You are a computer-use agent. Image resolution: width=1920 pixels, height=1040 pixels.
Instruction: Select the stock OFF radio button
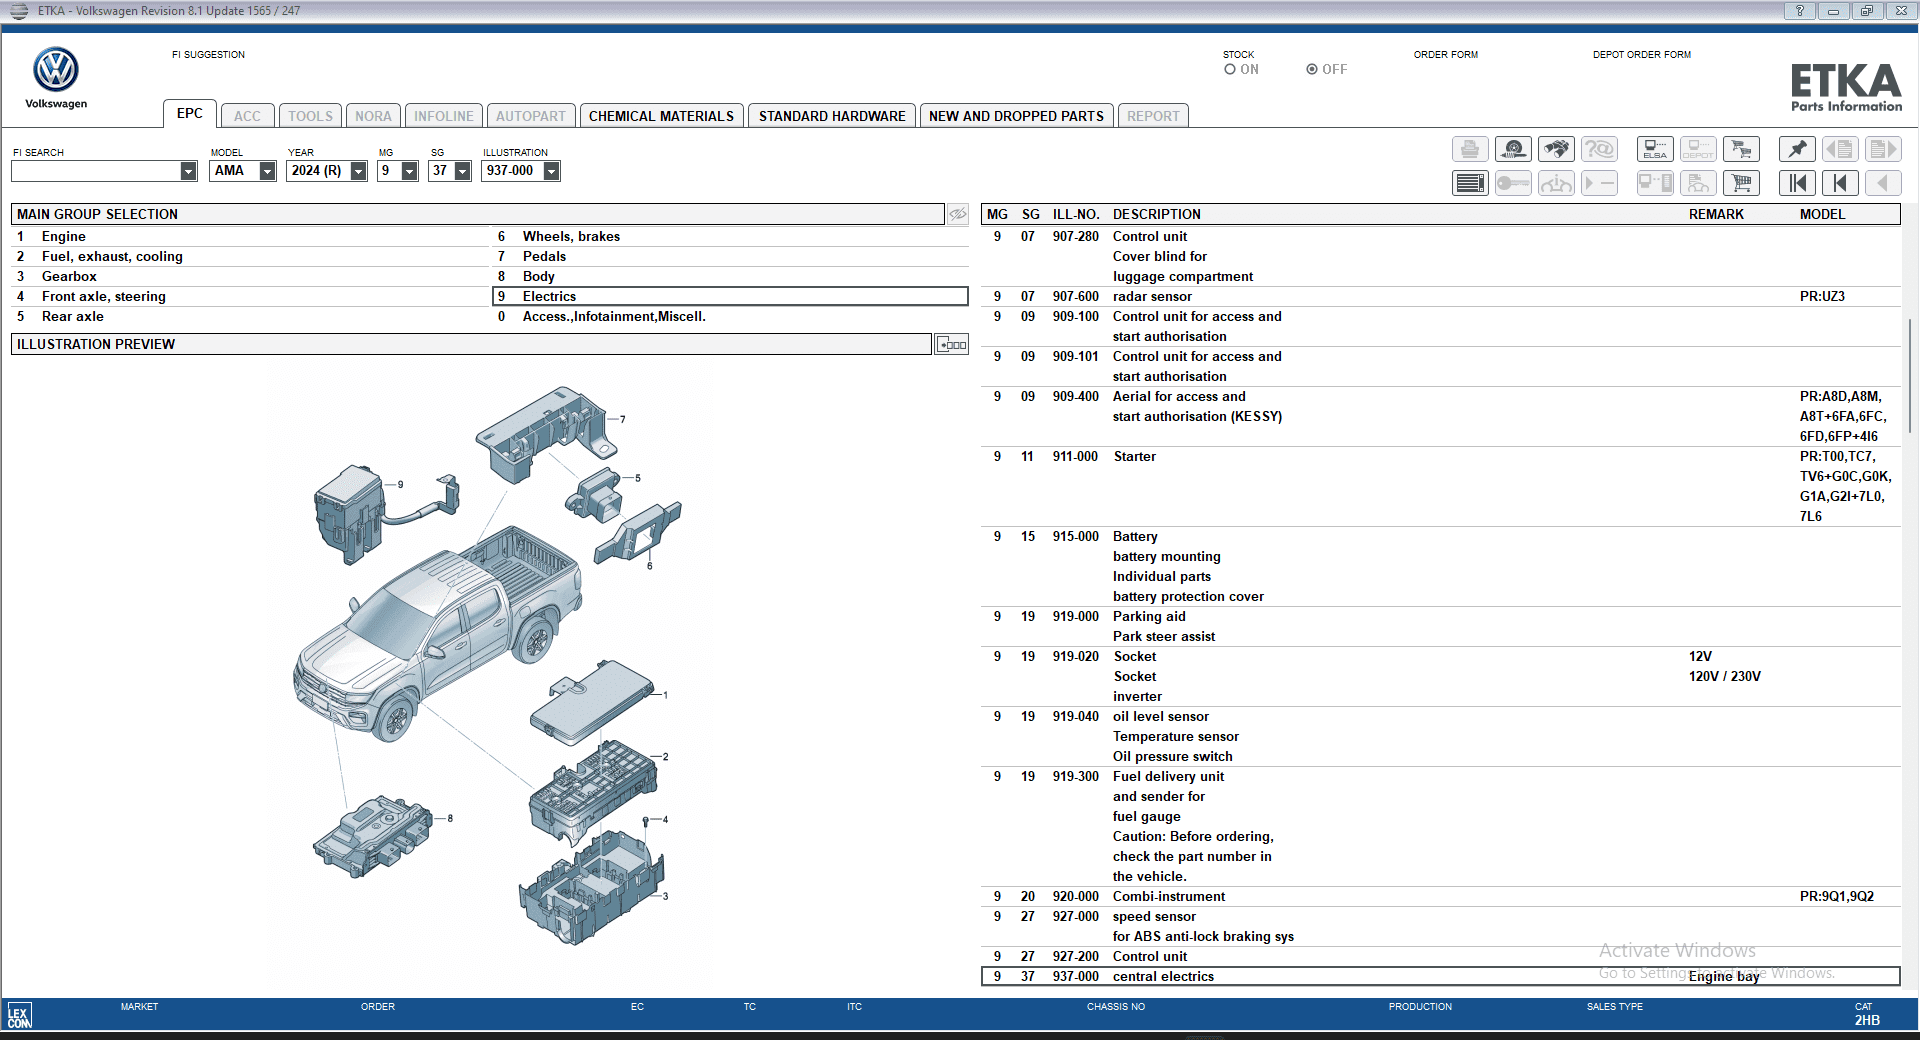1312,70
